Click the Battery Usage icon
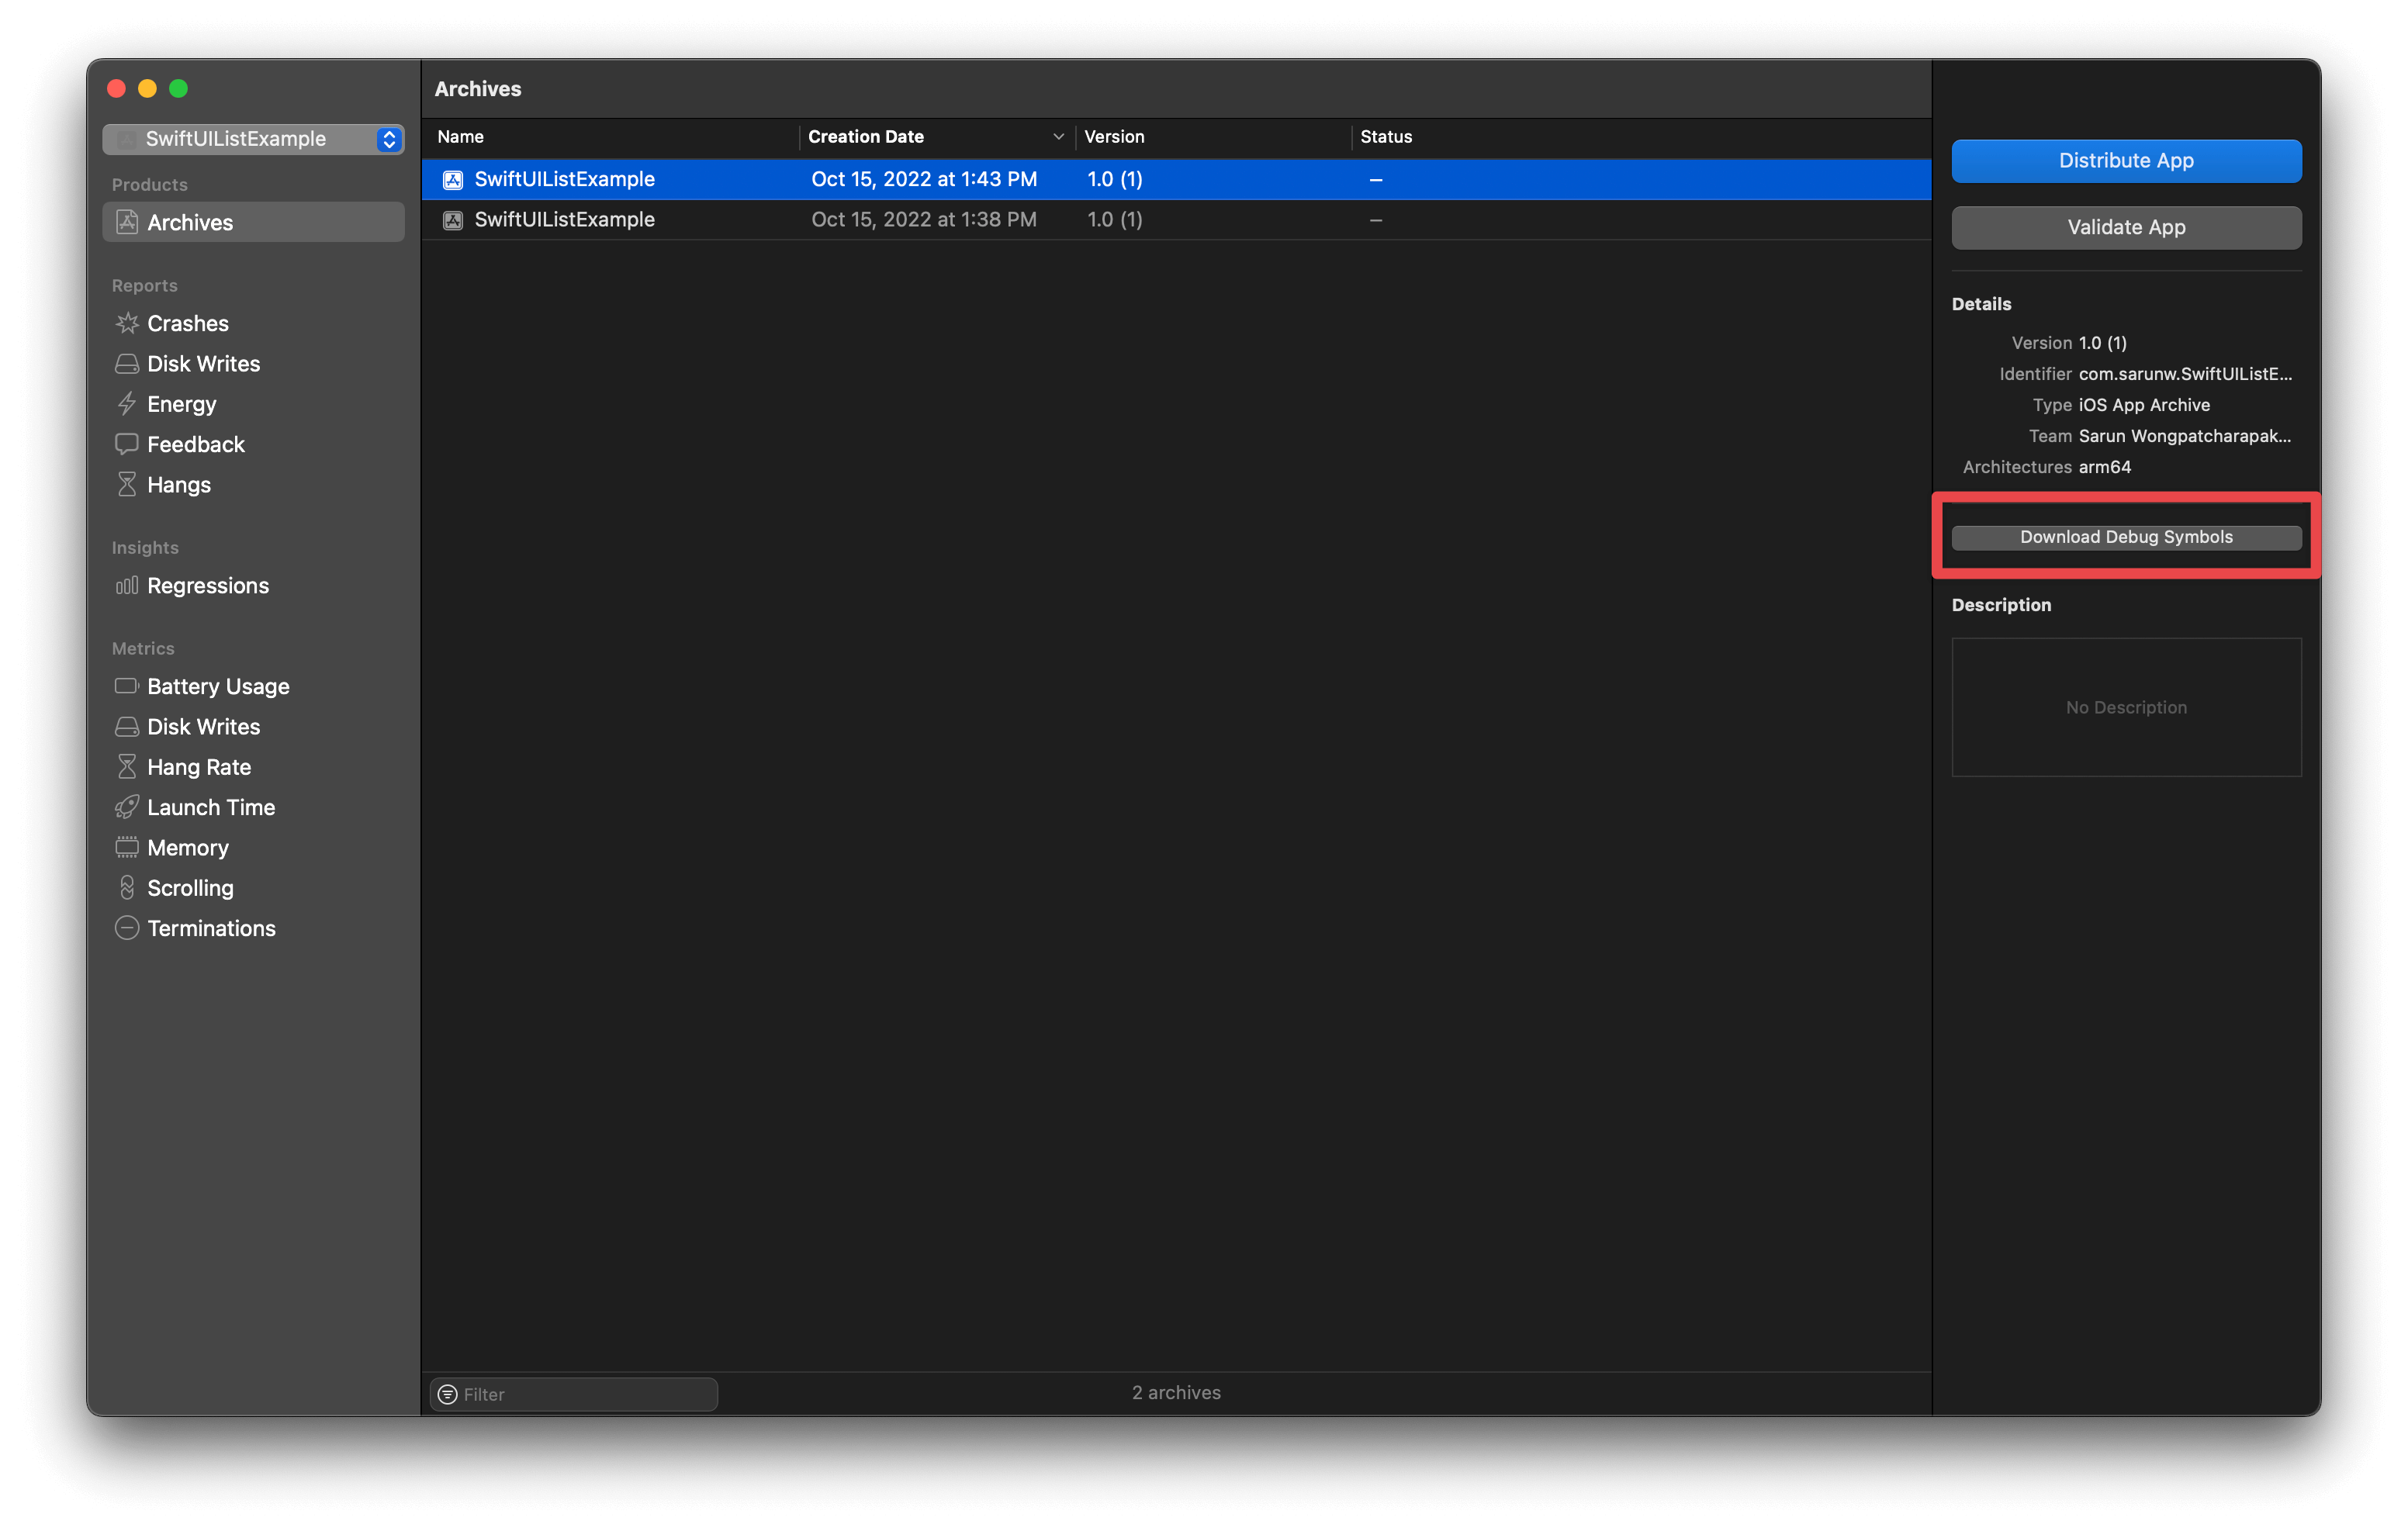Image resolution: width=2408 pixels, height=1531 pixels. point(127,686)
